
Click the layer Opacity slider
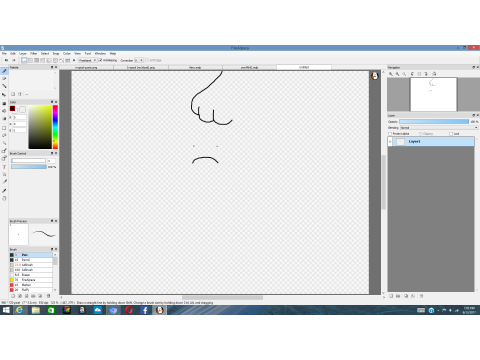pyautogui.click(x=434, y=122)
